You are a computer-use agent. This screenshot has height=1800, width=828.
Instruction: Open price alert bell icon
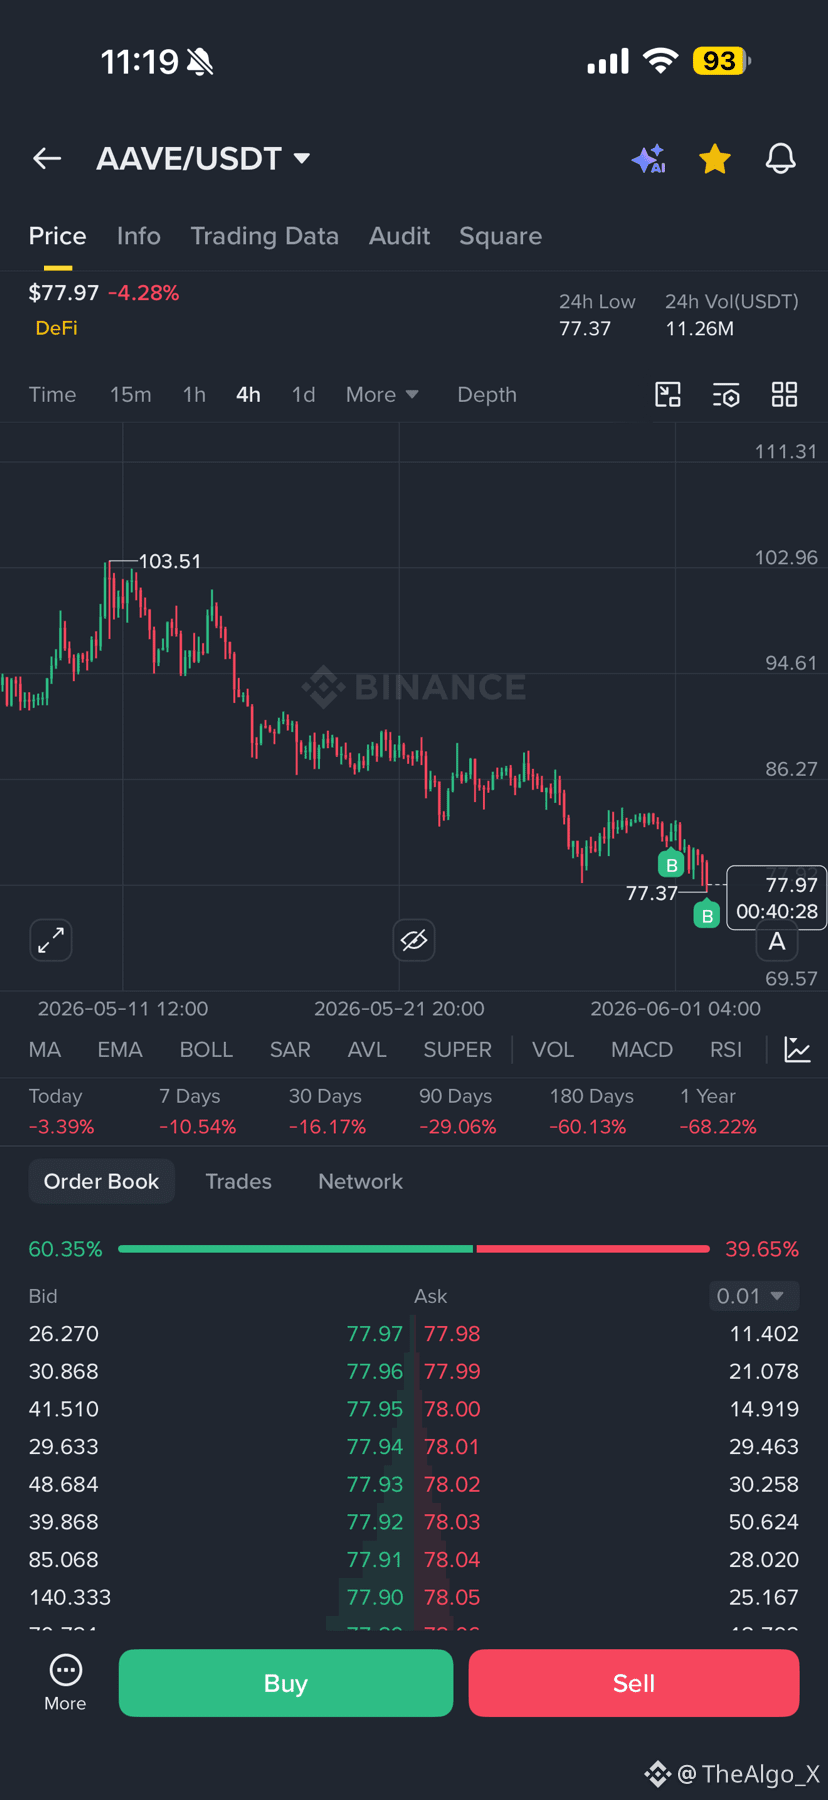click(781, 159)
